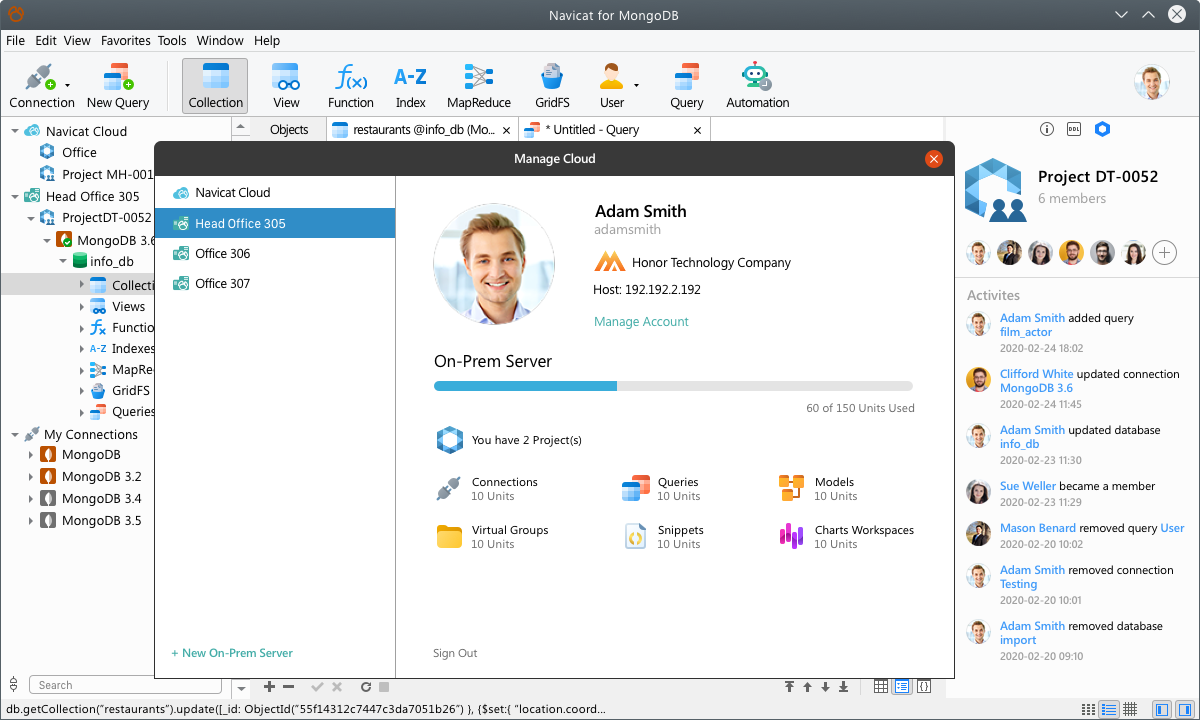This screenshot has height=720, width=1200.
Task: Select Project MH-001 tree item
Action: tap(96, 174)
